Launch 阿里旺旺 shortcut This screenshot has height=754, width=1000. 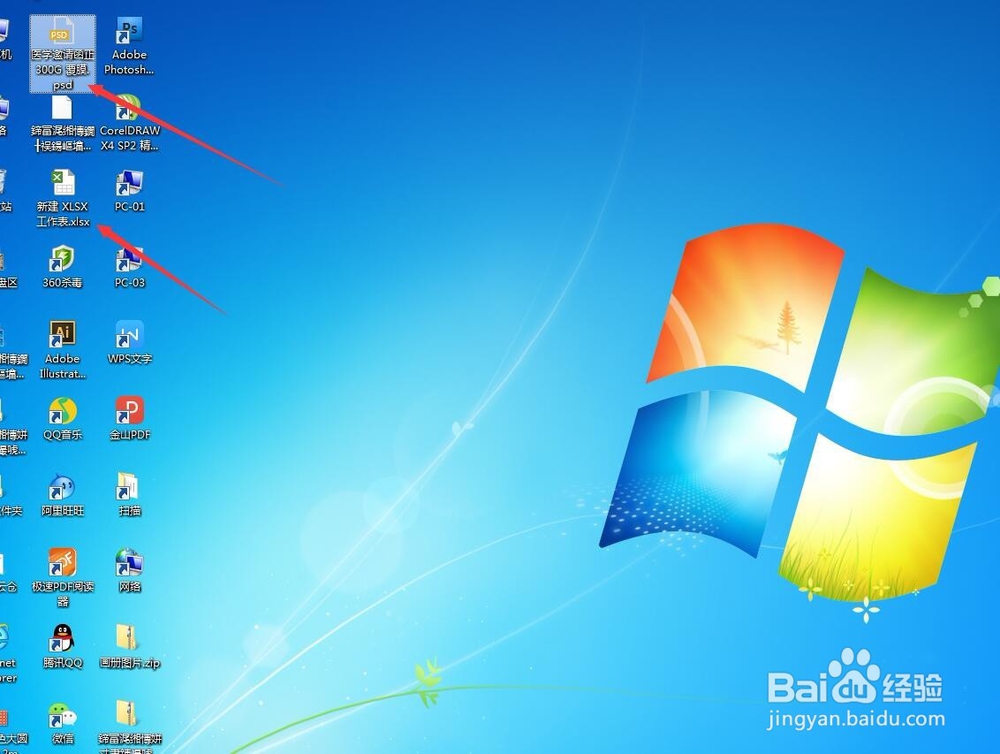tap(62, 494)
